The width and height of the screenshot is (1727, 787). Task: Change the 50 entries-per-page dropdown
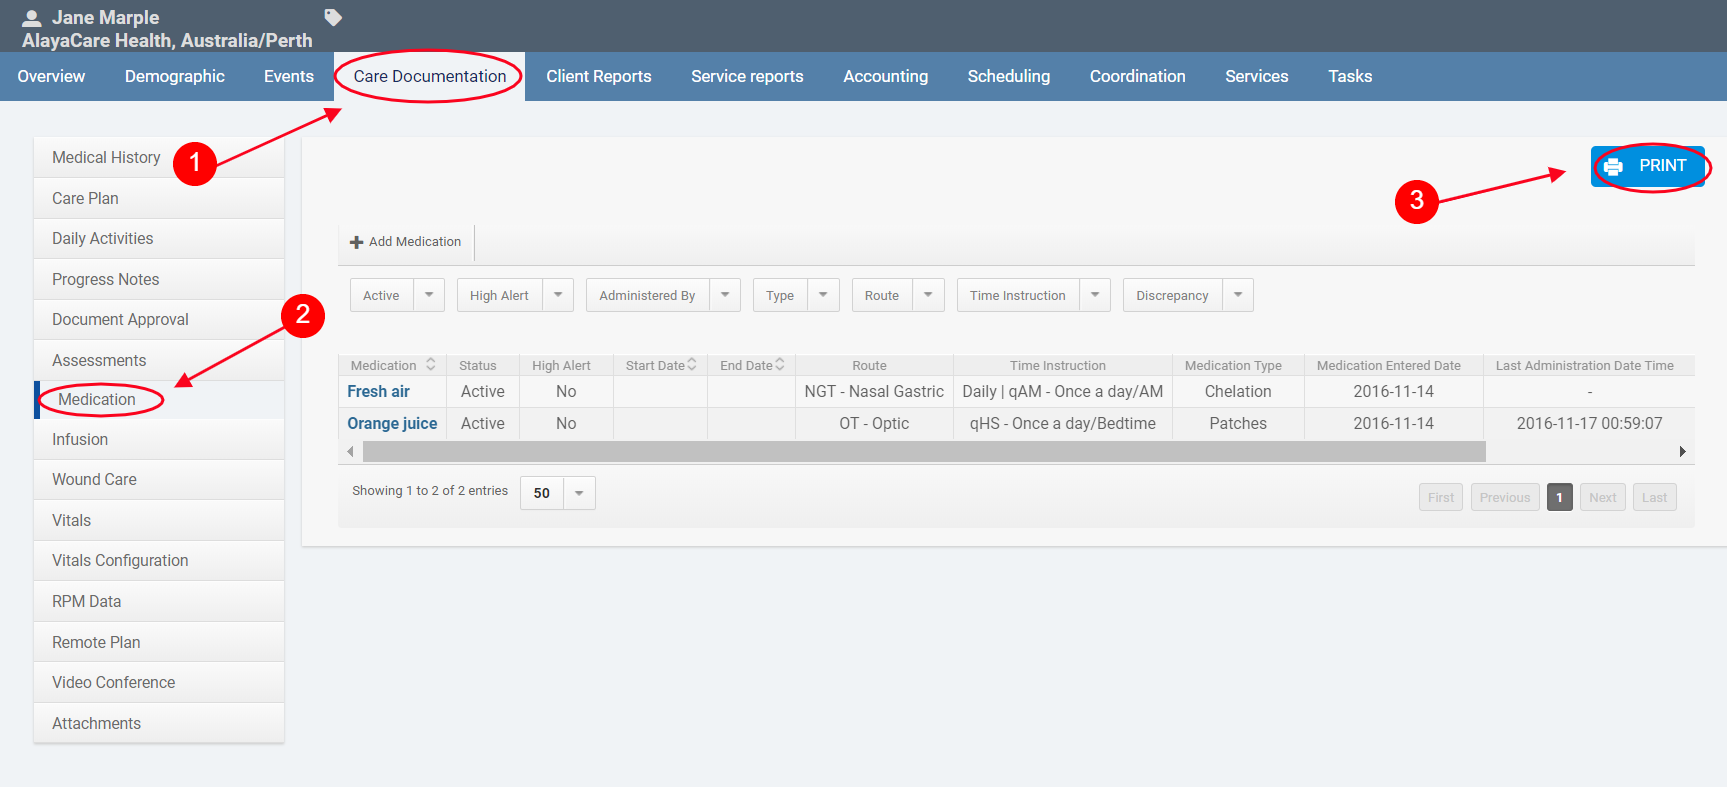[x=579, y=493]
